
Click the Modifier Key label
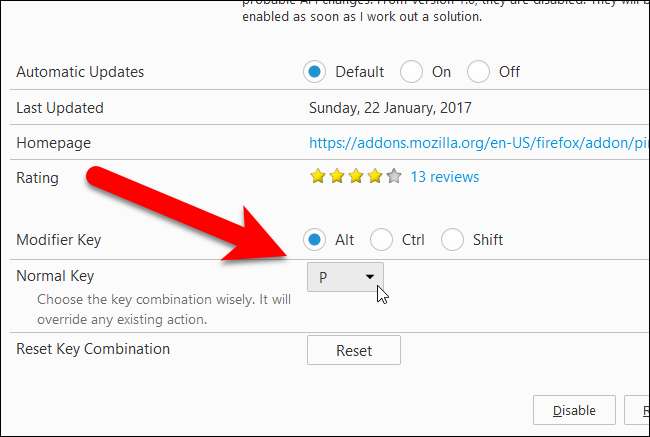click(x=58, y=240)
